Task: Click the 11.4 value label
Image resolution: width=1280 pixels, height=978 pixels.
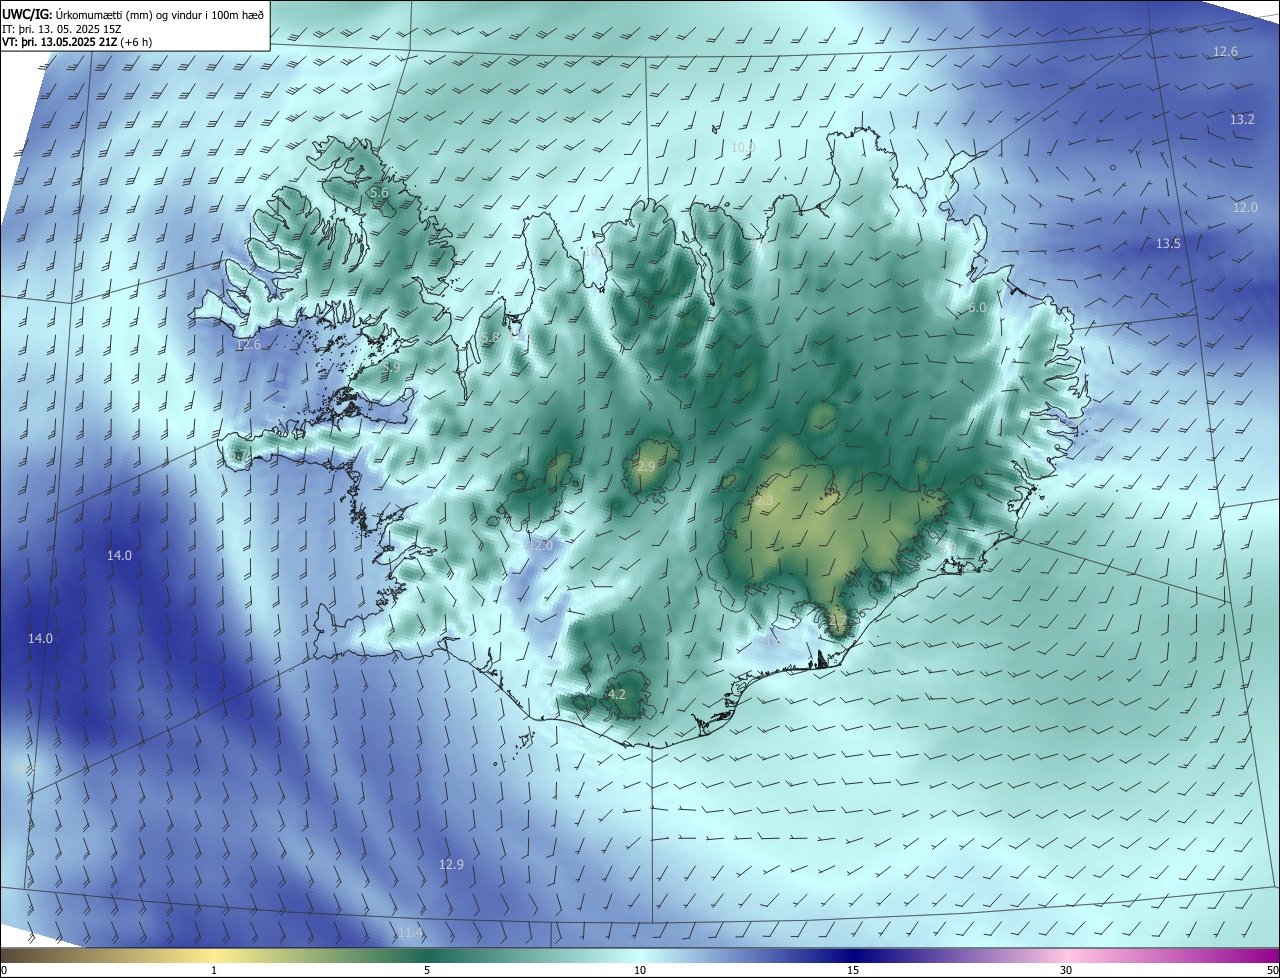Action: tap(411, 933)
